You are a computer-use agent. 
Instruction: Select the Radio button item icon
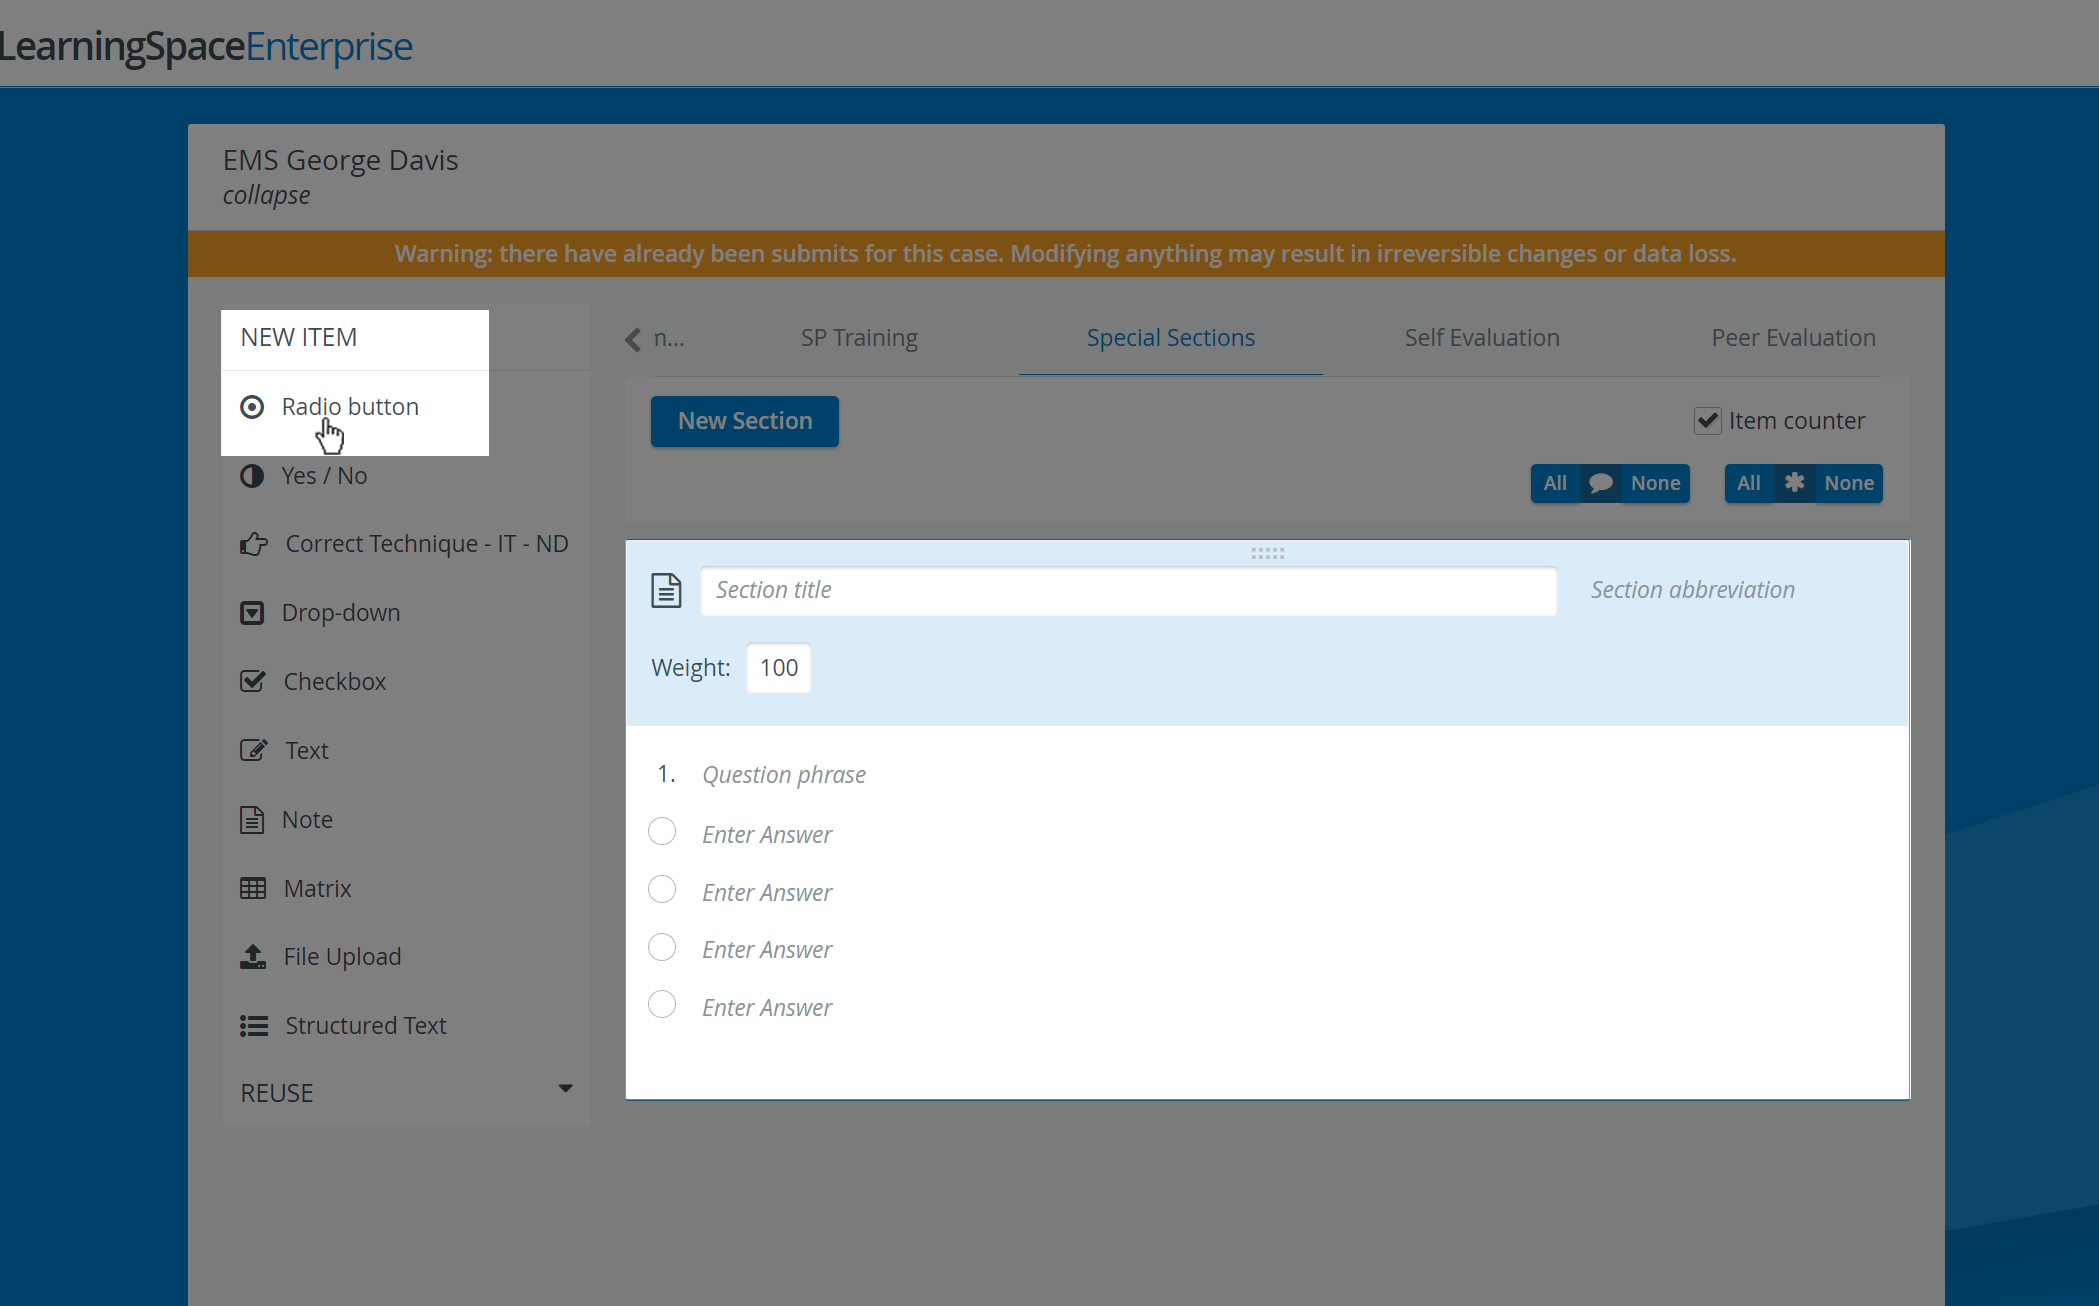(252, 407)
